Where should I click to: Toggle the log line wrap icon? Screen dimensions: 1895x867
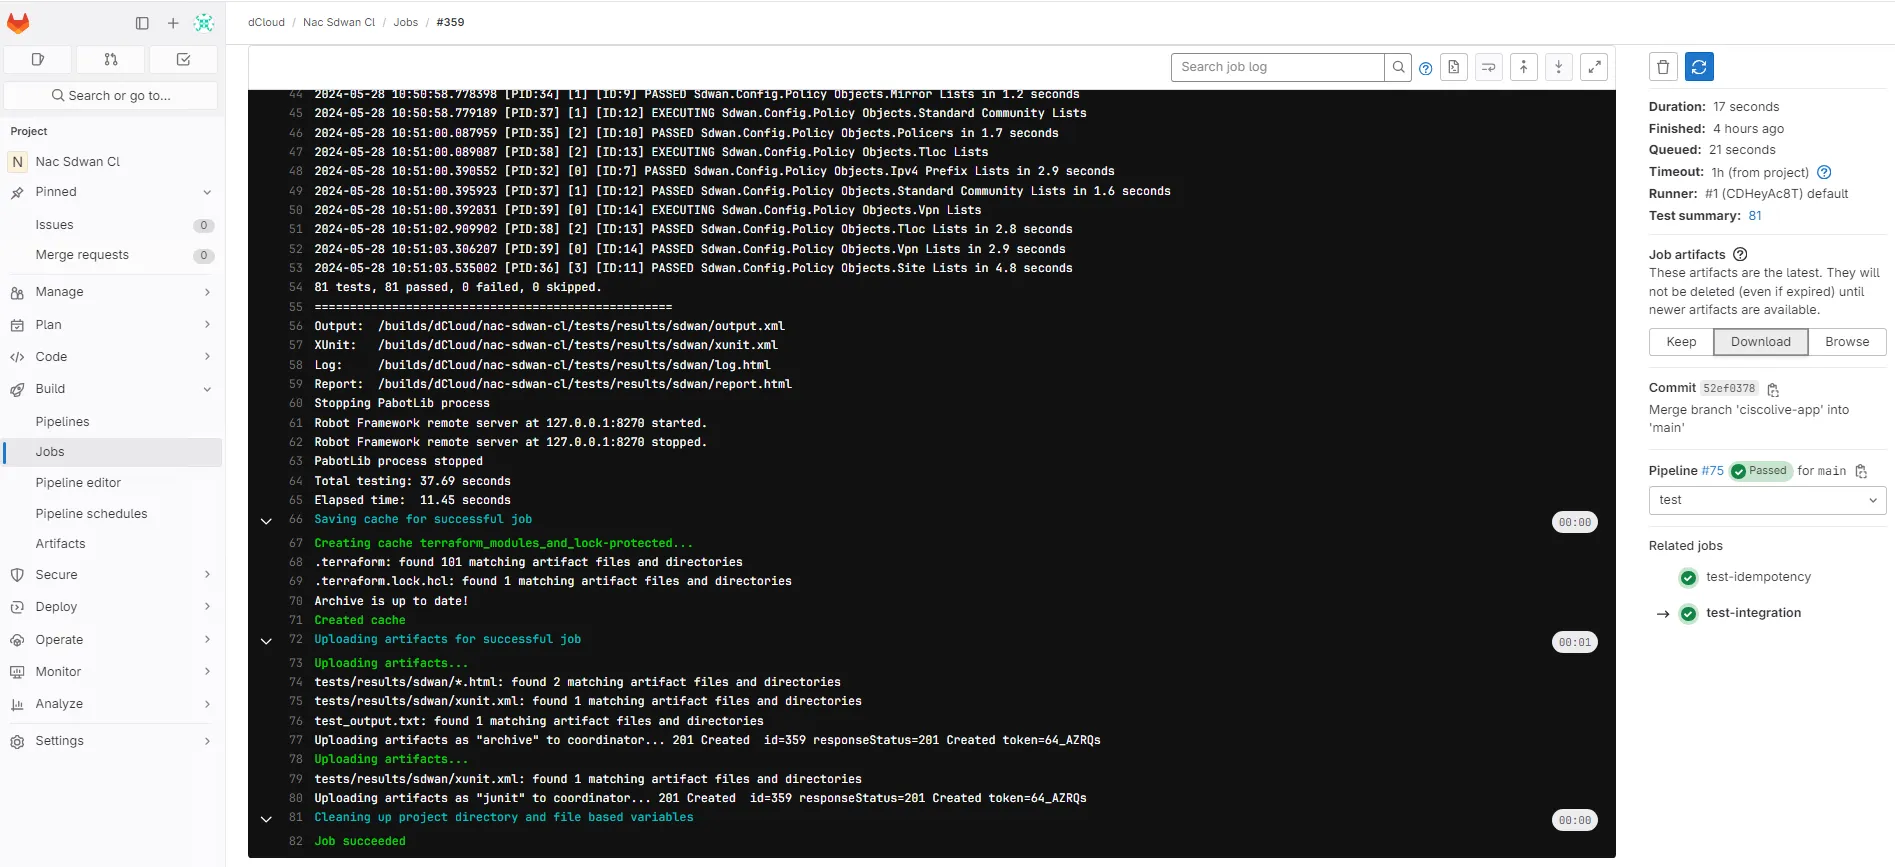(x=1489, y=67)
